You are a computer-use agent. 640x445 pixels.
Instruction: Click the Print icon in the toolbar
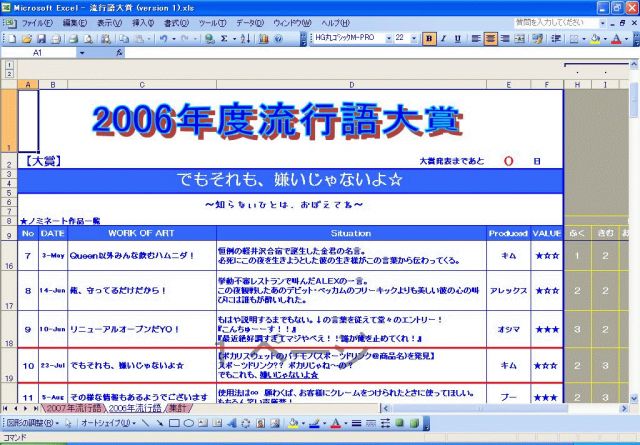pos(72,38)
